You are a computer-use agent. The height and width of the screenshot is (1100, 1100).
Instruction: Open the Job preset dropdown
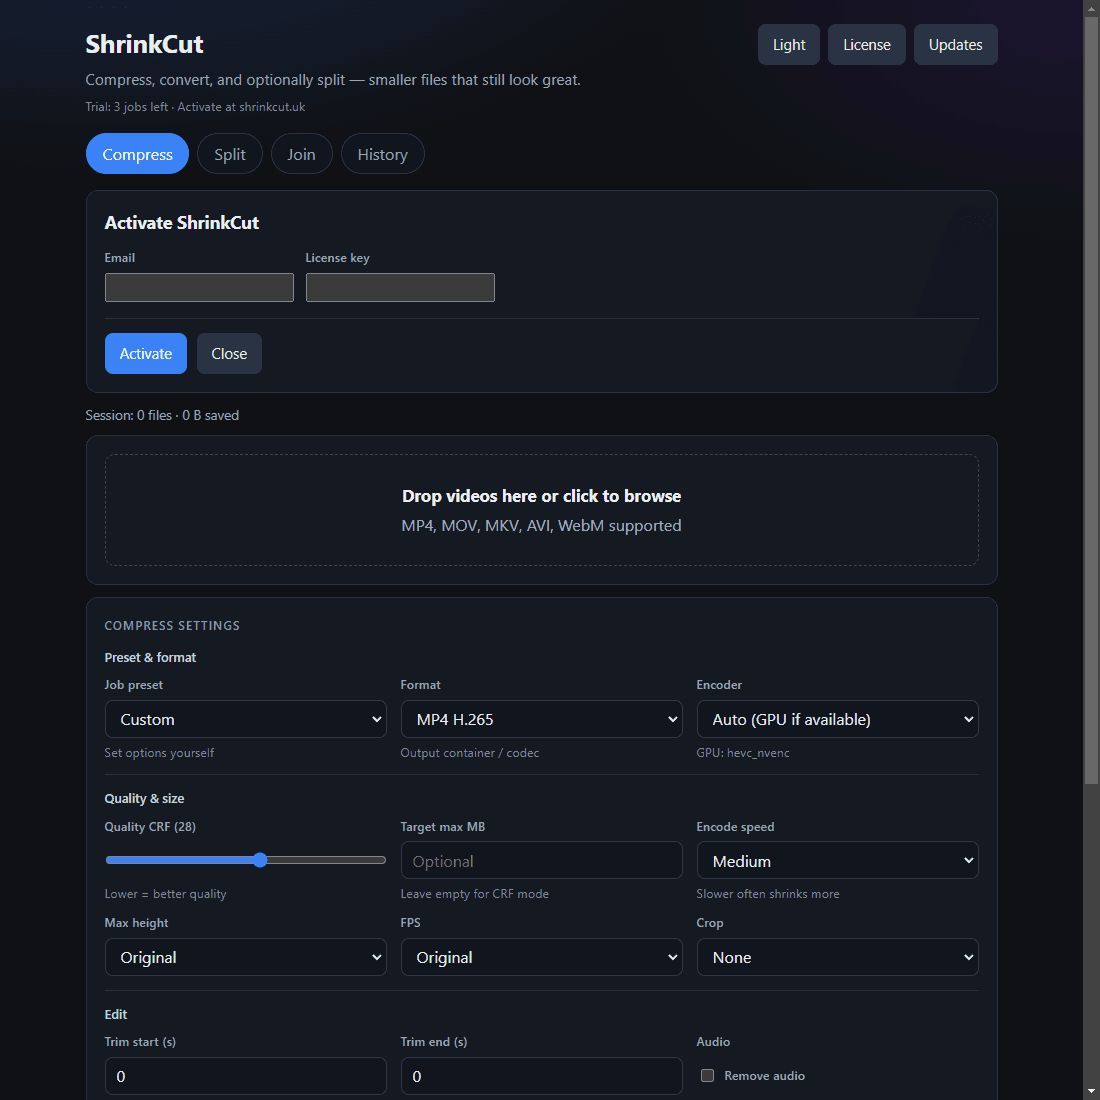tap(246, 719)
